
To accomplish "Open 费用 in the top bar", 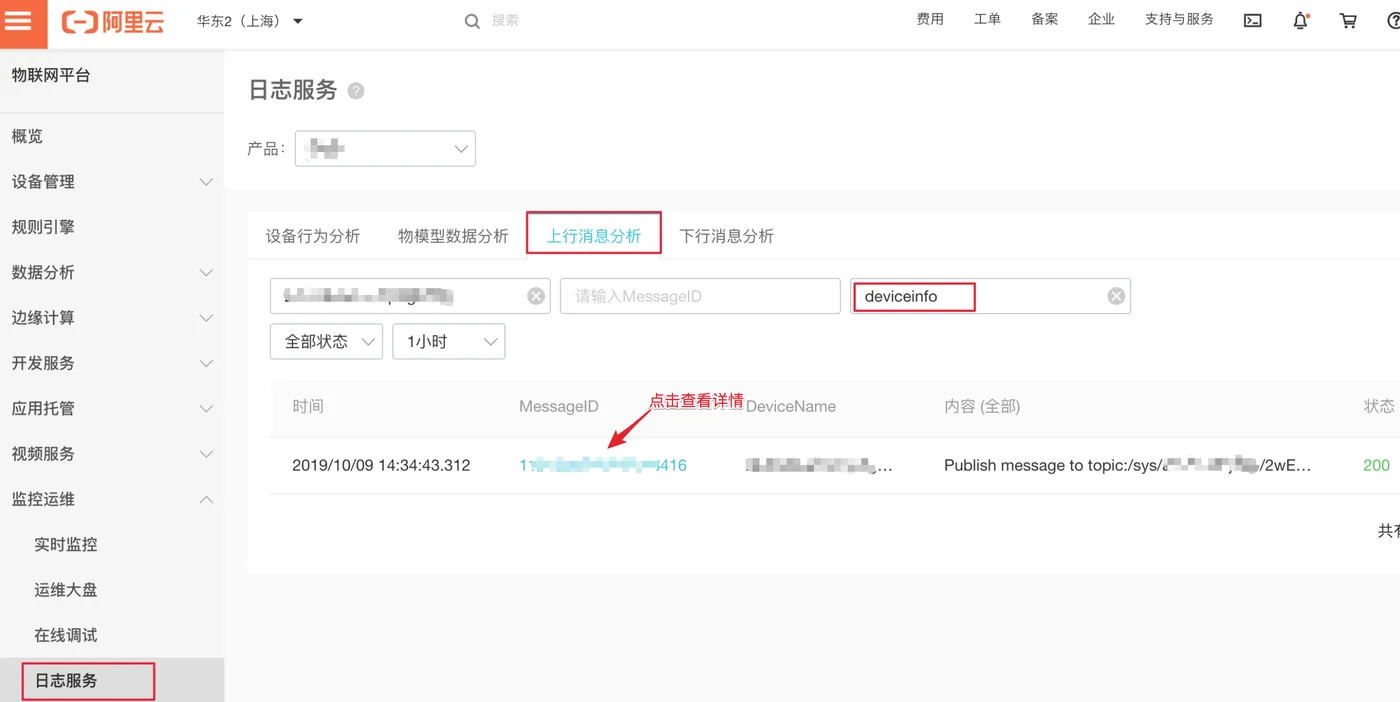I will [x=930, y=20].
